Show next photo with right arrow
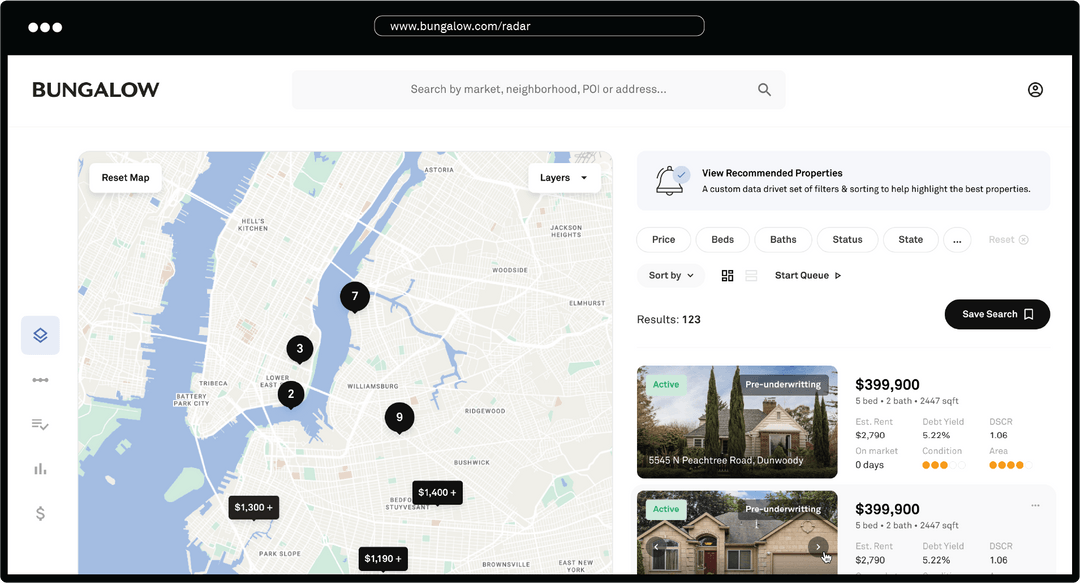The width and height of the screenshot is (1080, 583). coord(818,547)
